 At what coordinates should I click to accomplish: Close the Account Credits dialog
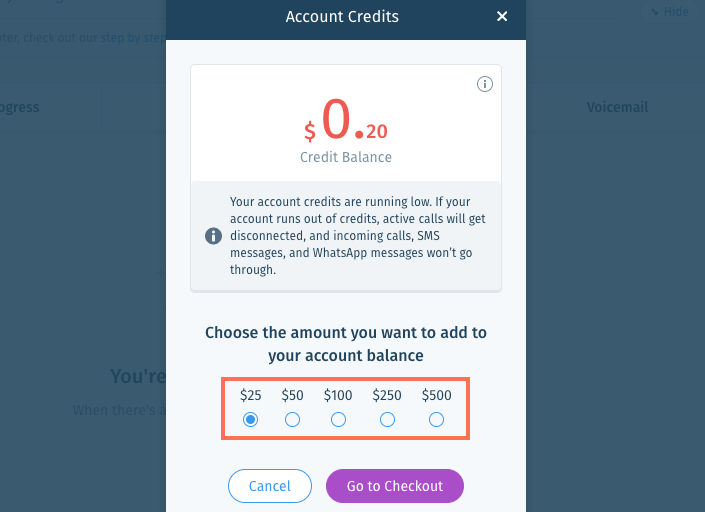[x=502, y=17]
